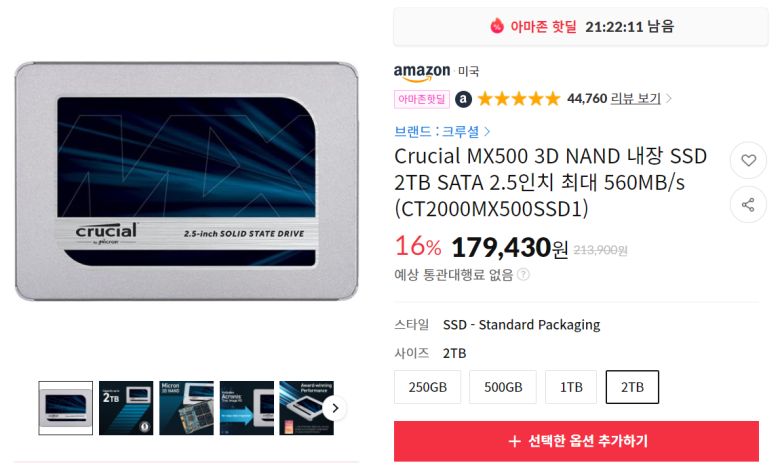
Task: Select the 250GB size option
Action: click(x=428, y=387)
